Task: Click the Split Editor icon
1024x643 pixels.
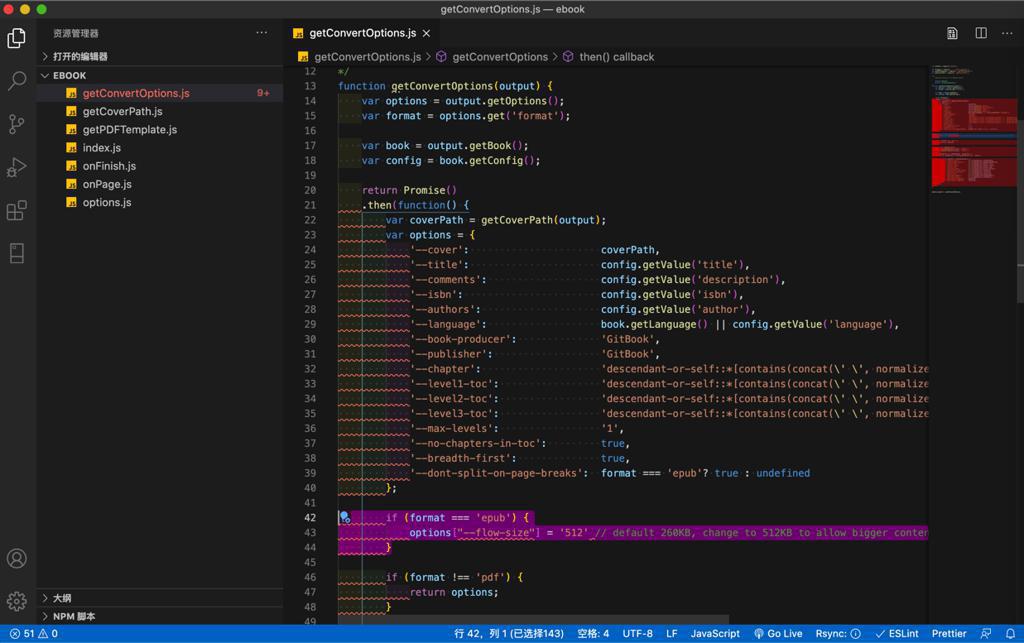Action: [981, 33]
